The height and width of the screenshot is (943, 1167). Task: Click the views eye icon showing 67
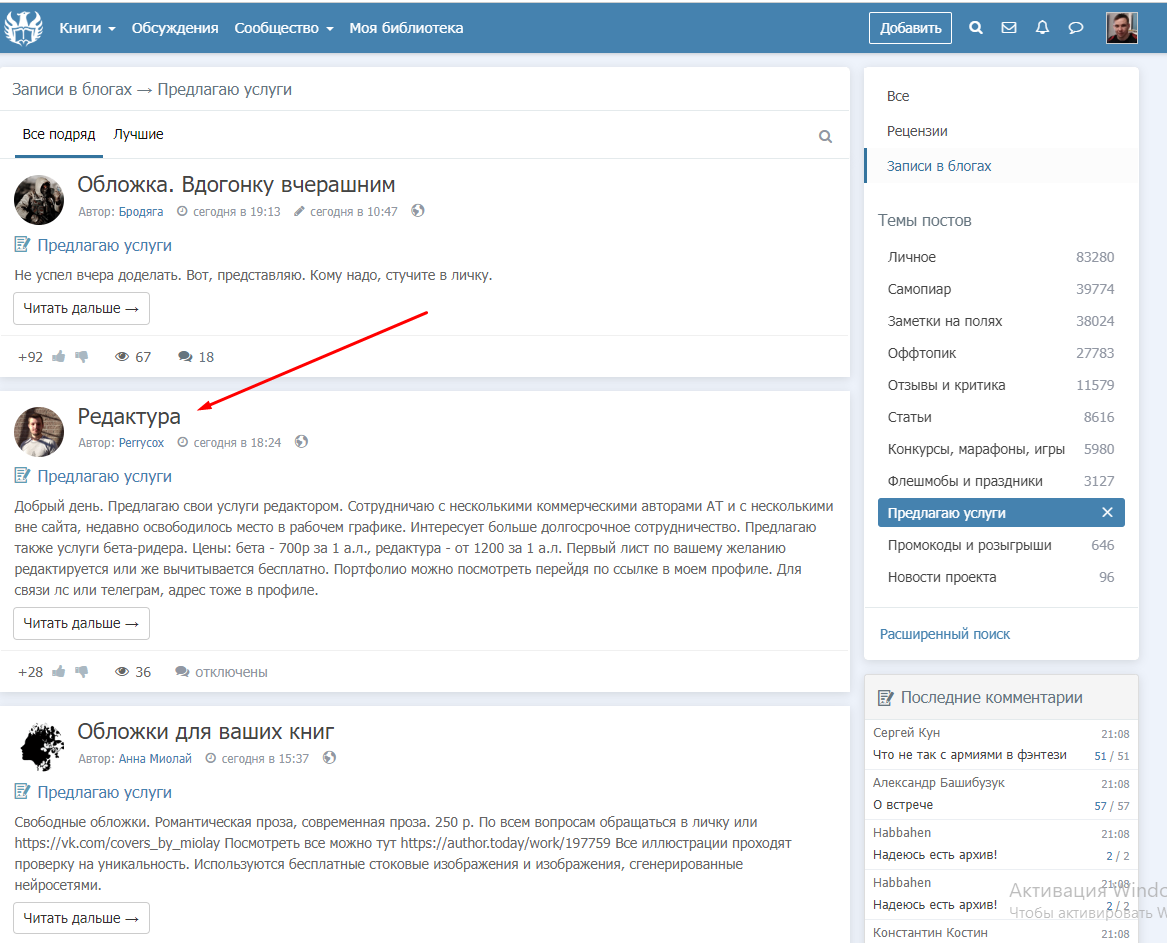coord(122,357)
